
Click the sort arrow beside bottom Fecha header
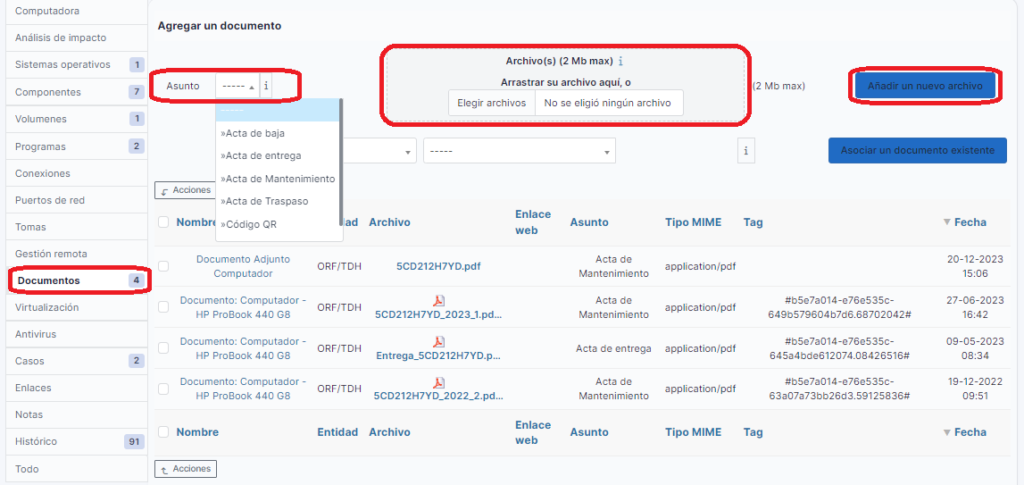pyautogui.click(x=947, y=432)
